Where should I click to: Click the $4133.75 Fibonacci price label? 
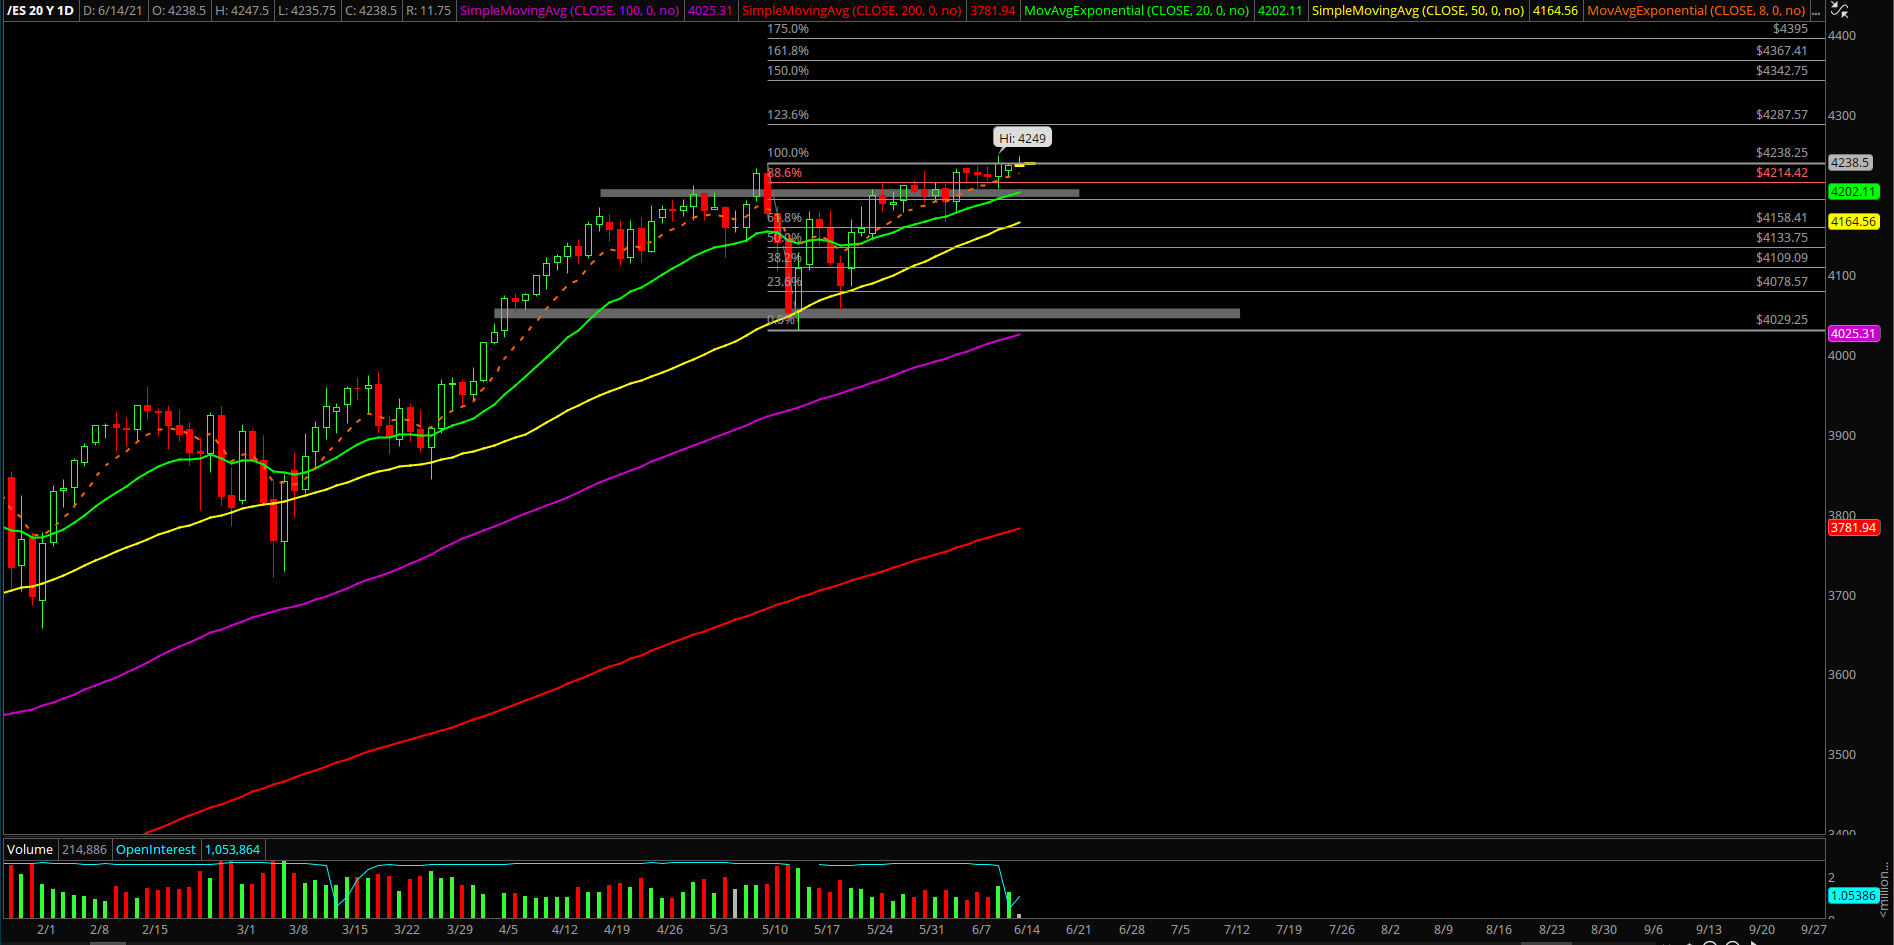1782,238
